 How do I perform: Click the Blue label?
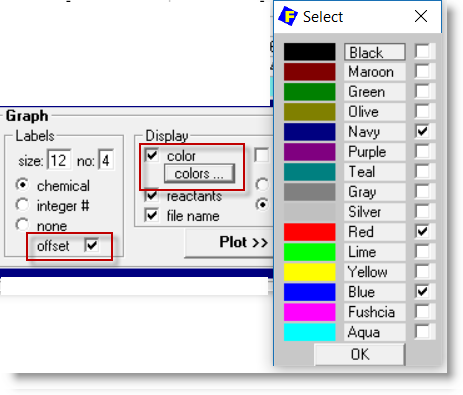click(x=375, y=292)
